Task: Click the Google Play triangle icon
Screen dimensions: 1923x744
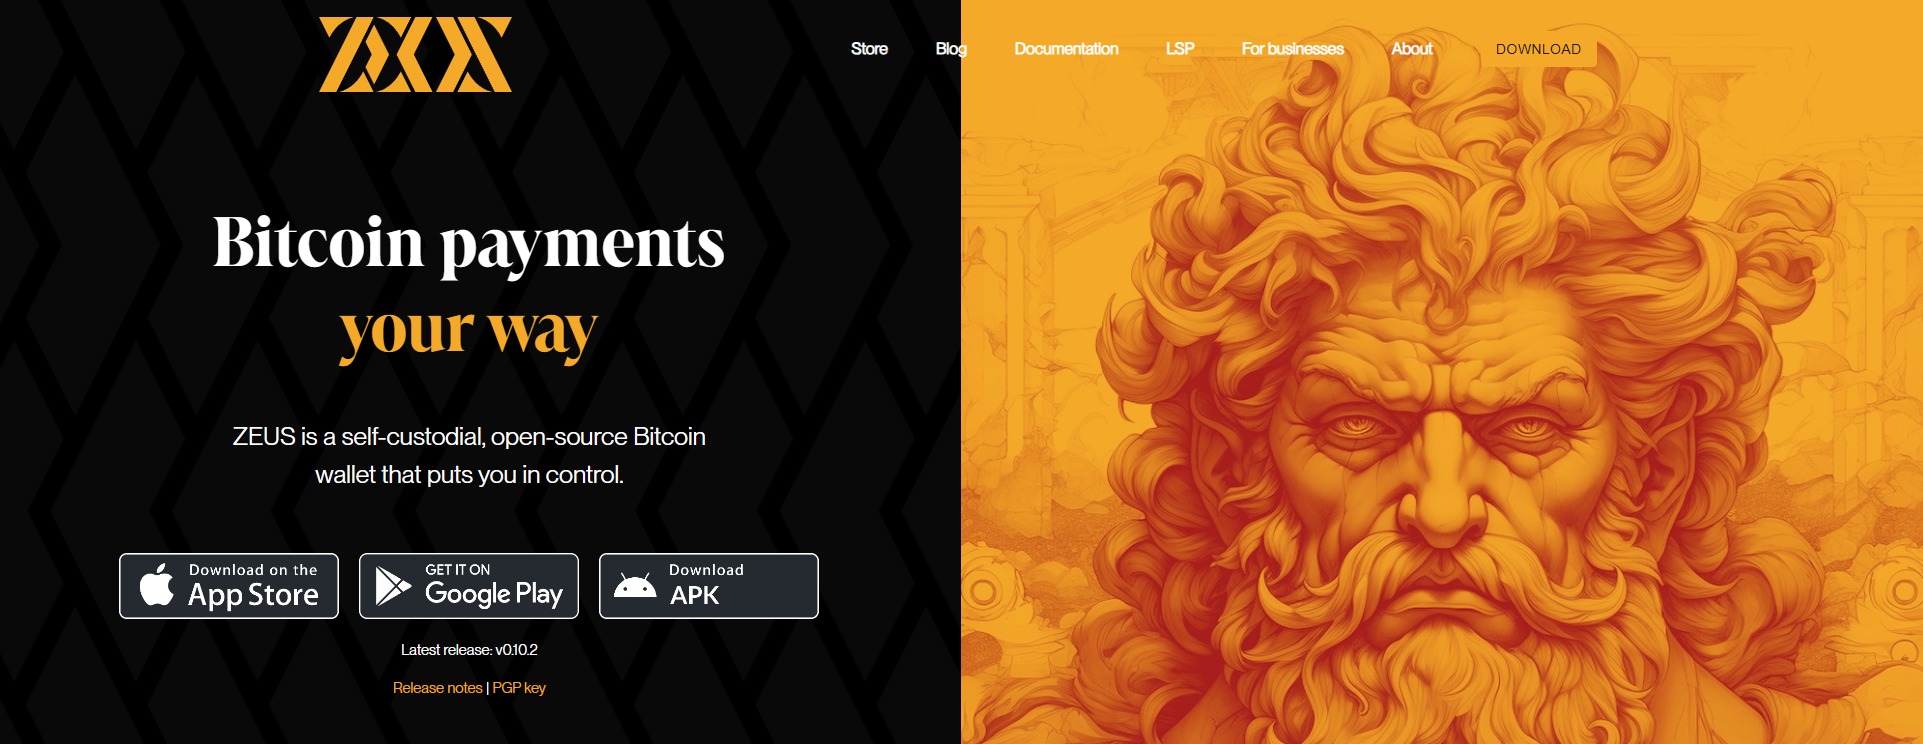Action: [393, 586]
